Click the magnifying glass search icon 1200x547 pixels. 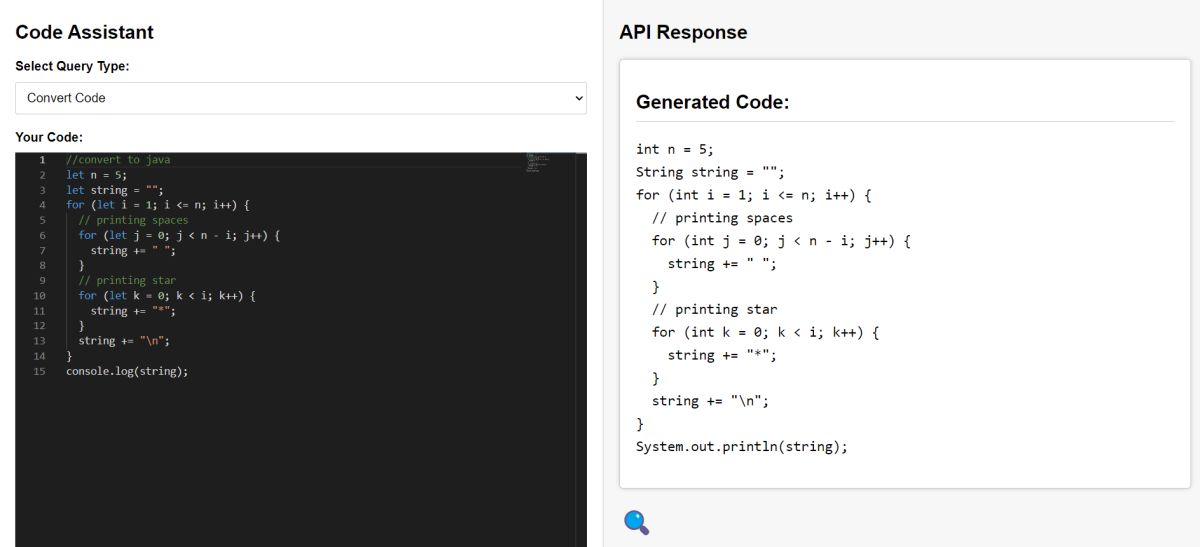coord(636,522)
